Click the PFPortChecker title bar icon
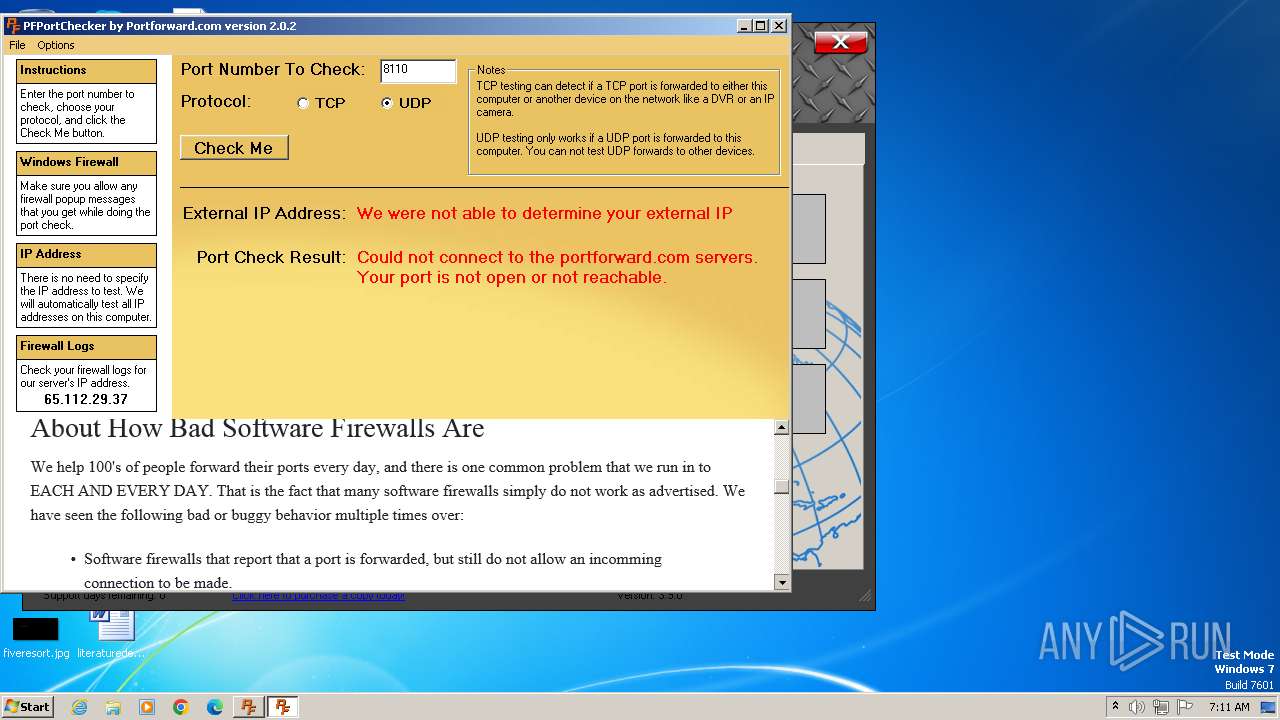This screenshot has width=1280, height=720. (13, 26)
